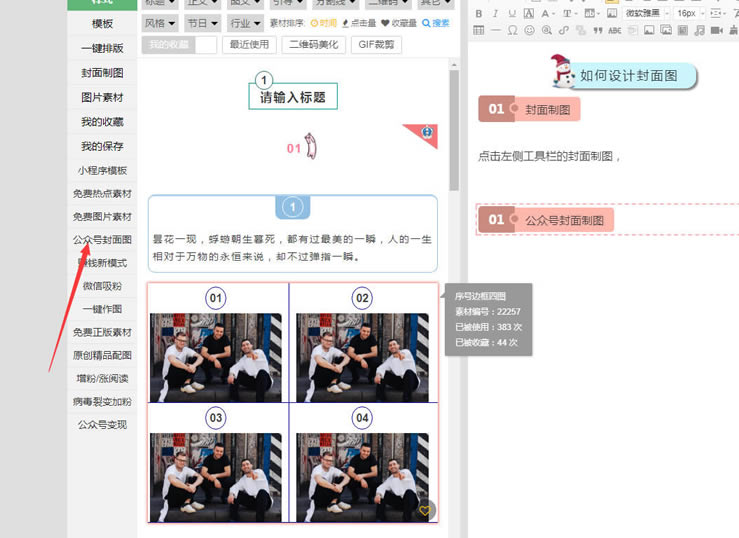Open 我的保存 in the sidebar
The image size is (739, 538).
pos(102,146)
